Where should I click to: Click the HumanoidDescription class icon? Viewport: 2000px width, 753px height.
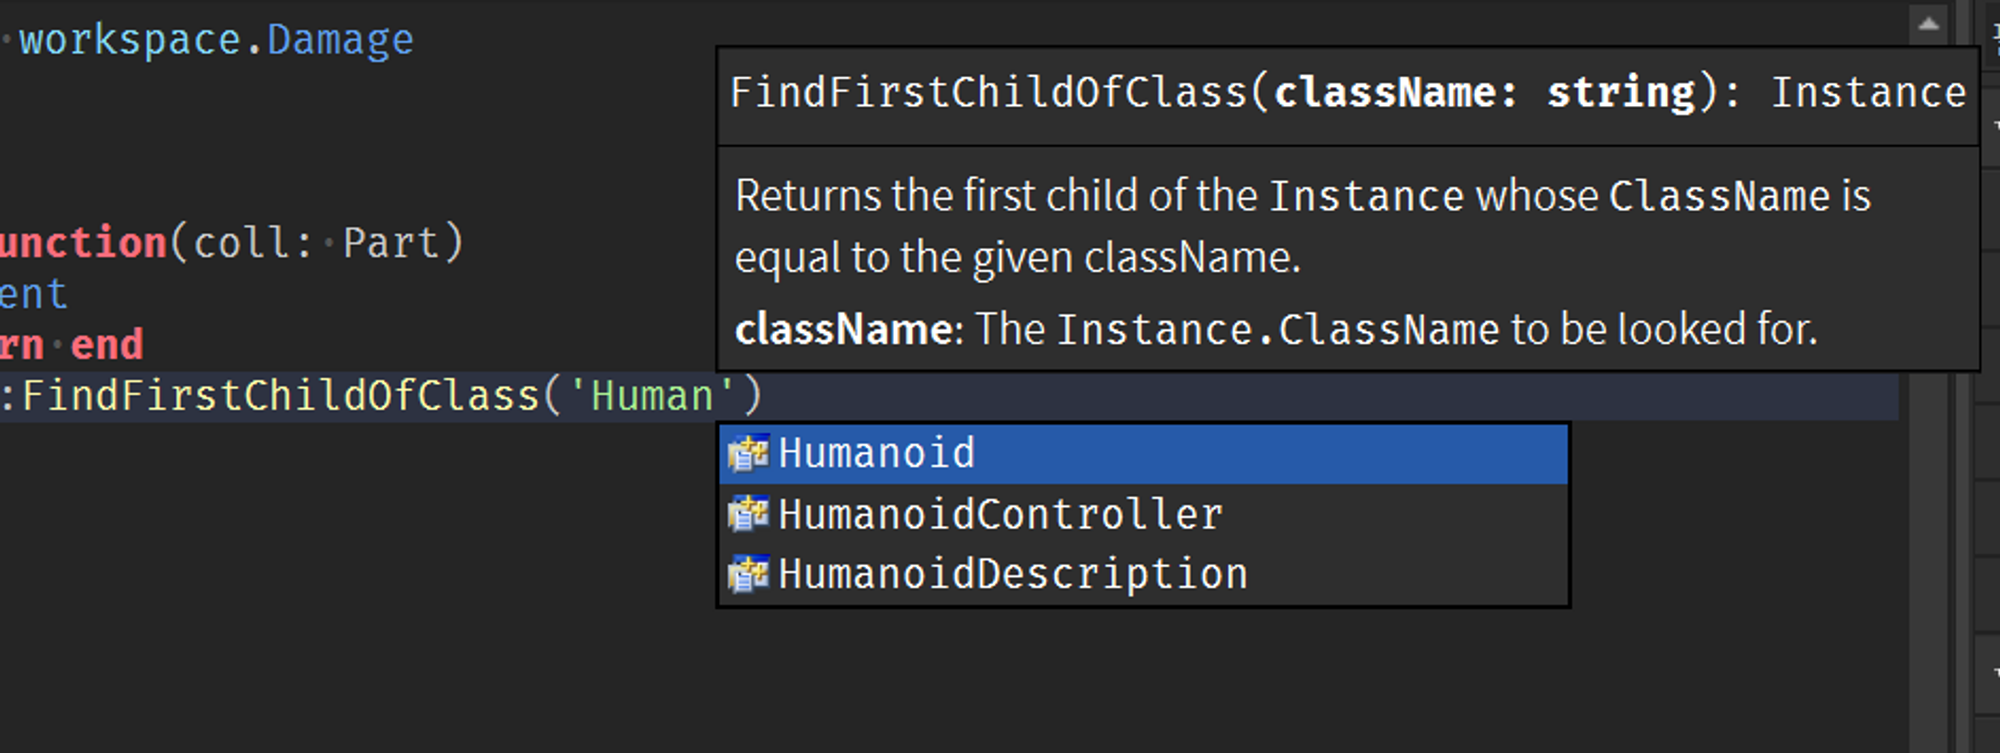coord(747,574)
